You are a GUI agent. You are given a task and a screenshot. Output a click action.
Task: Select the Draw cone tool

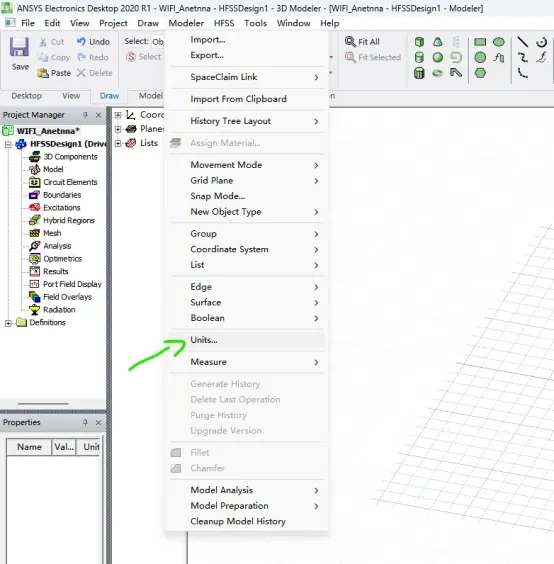(437, 42)
